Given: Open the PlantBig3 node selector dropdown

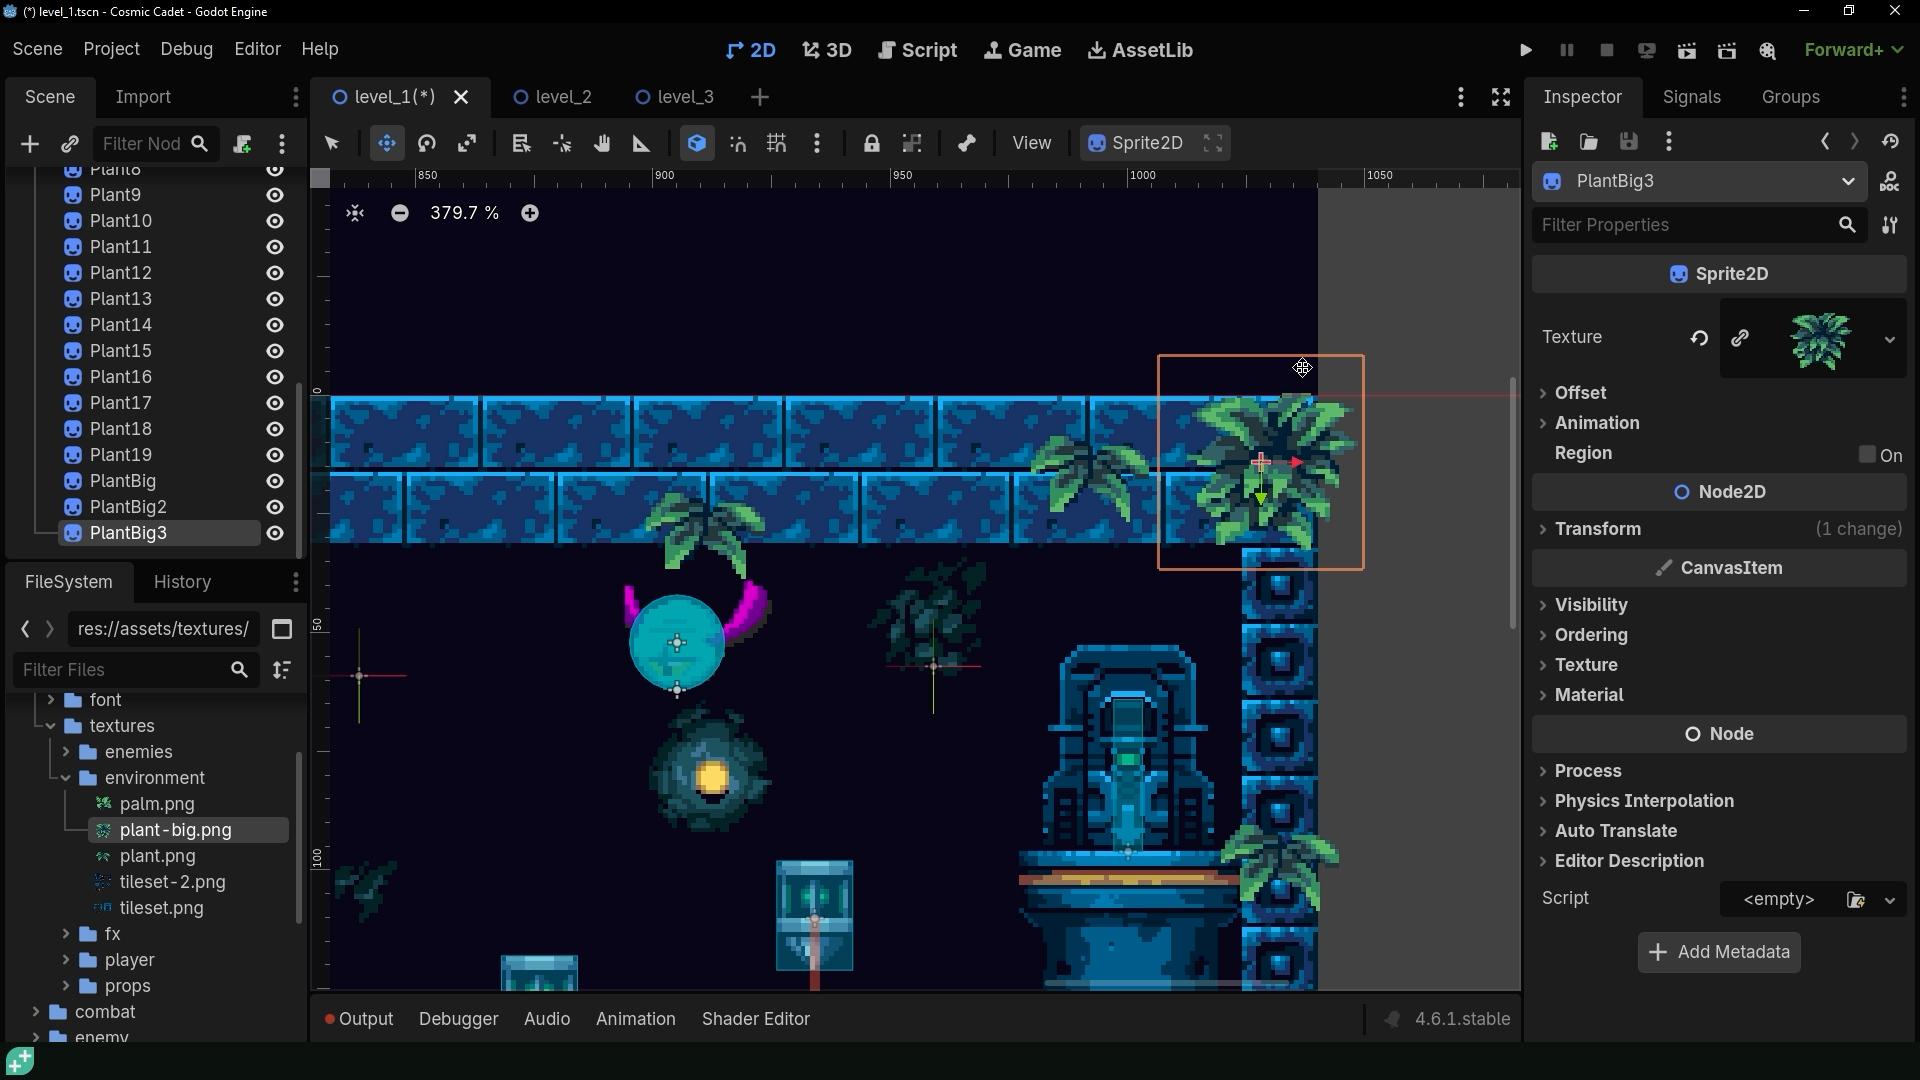Looking at the screenshot, I should click(1699, 182).
